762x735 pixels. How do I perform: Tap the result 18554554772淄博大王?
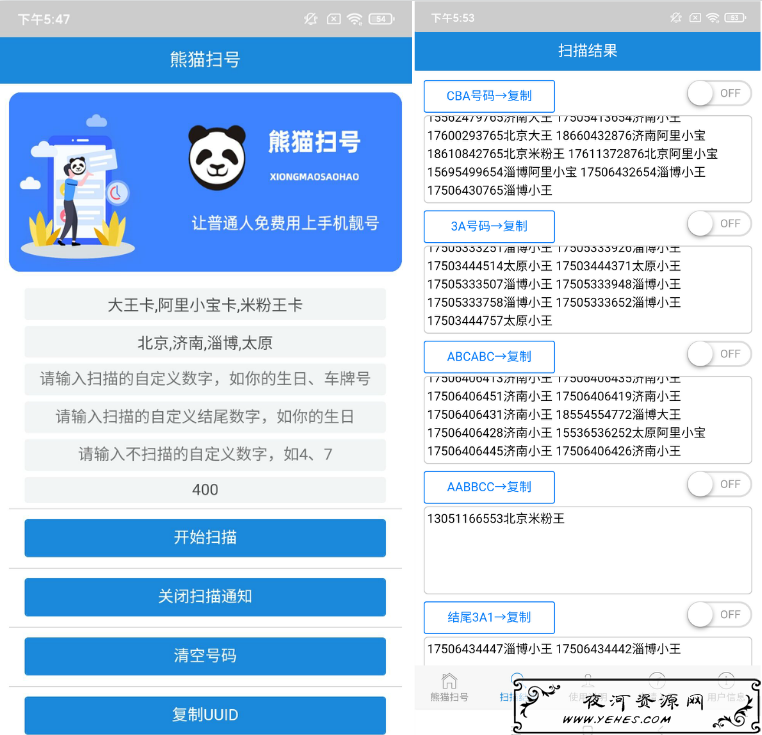(x=618, y=415)
